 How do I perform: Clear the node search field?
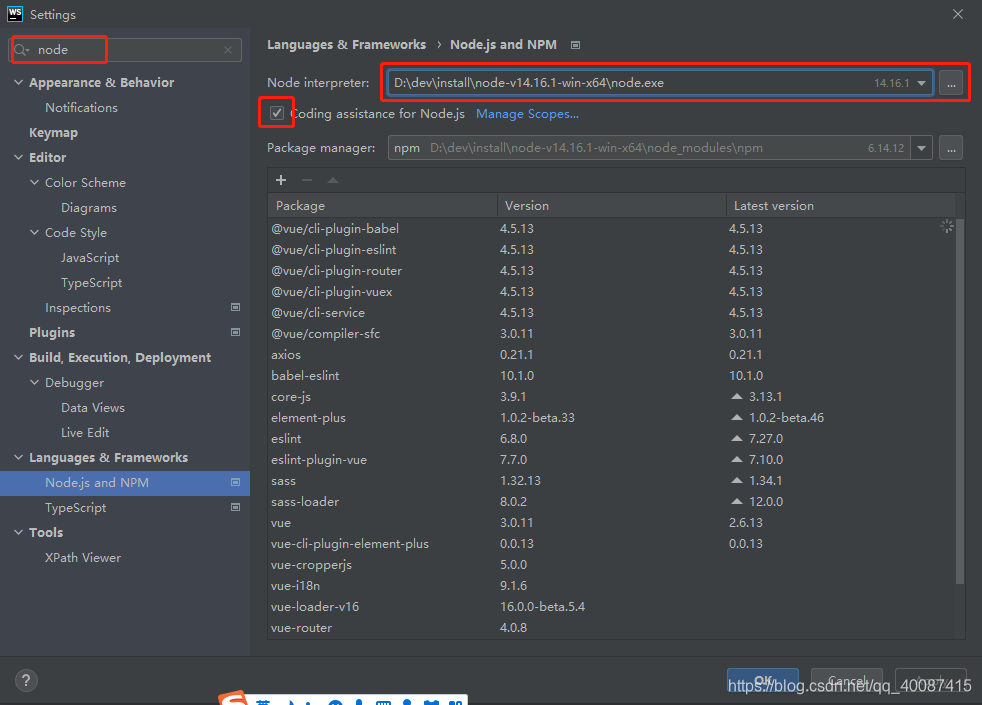[228, 49]
